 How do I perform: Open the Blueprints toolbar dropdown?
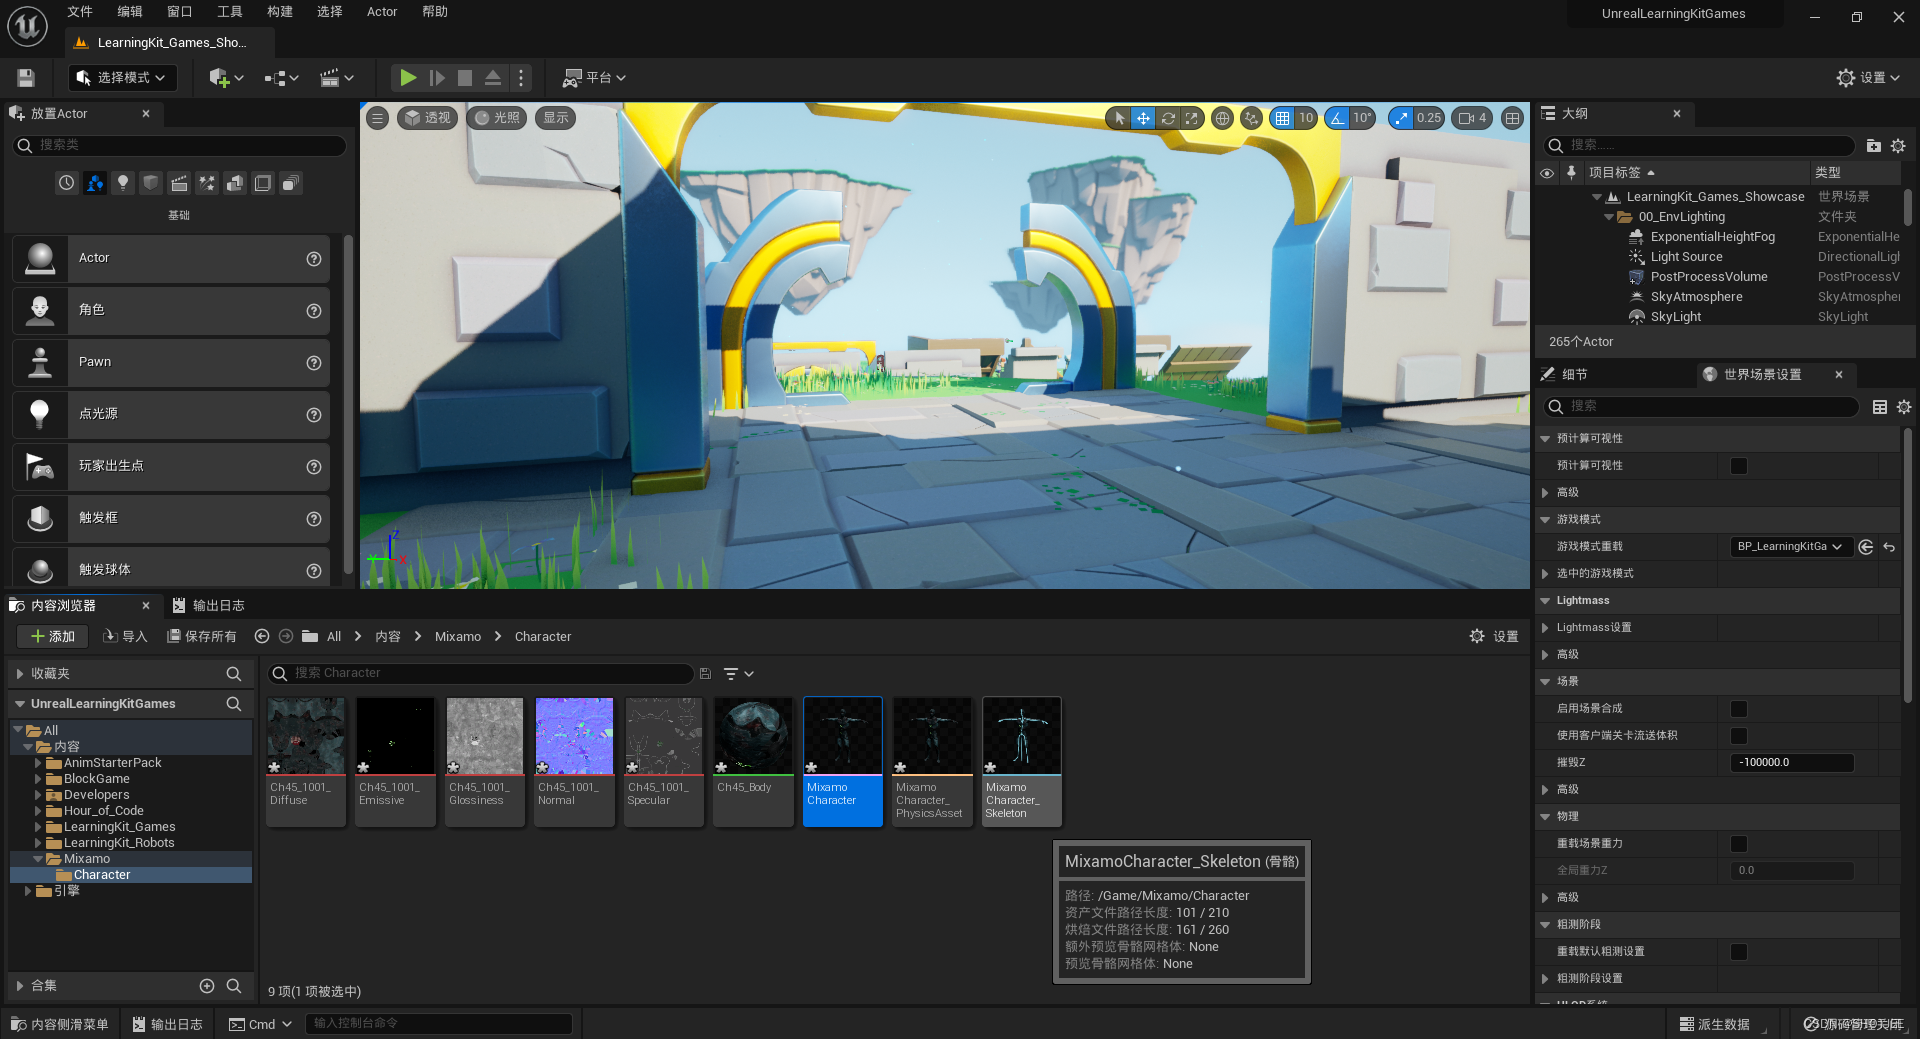(282, 78)
